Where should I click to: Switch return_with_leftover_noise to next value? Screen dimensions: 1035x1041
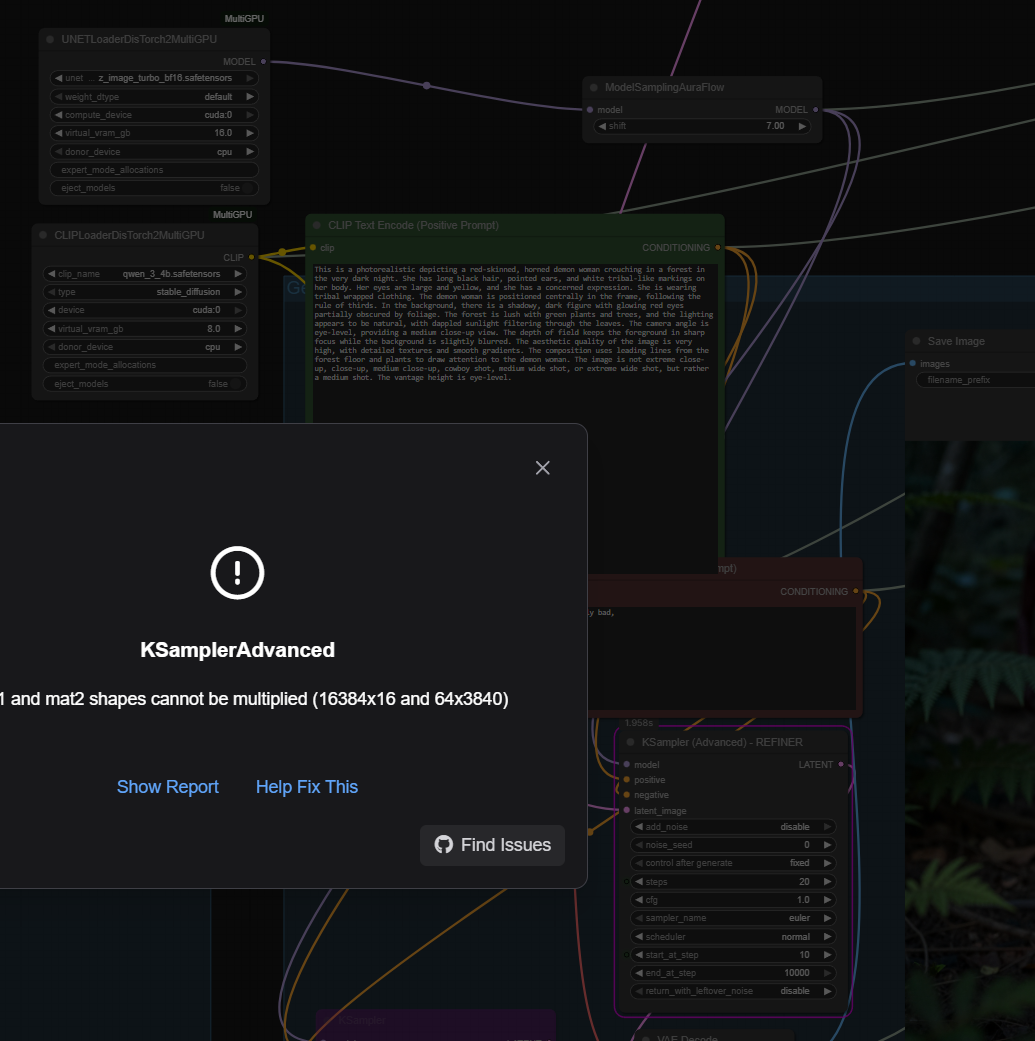[827, 991]
